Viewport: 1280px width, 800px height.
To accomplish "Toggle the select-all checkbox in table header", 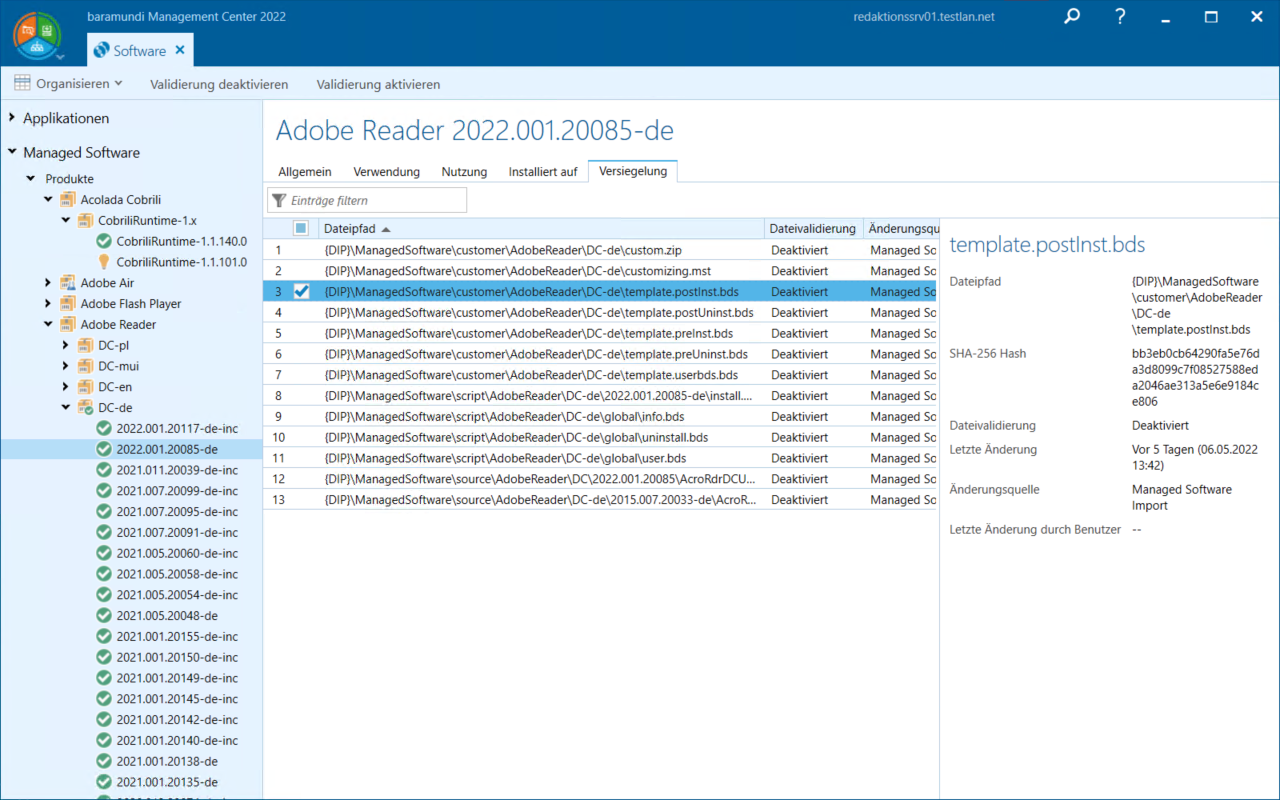I will [x=301, y=229].
